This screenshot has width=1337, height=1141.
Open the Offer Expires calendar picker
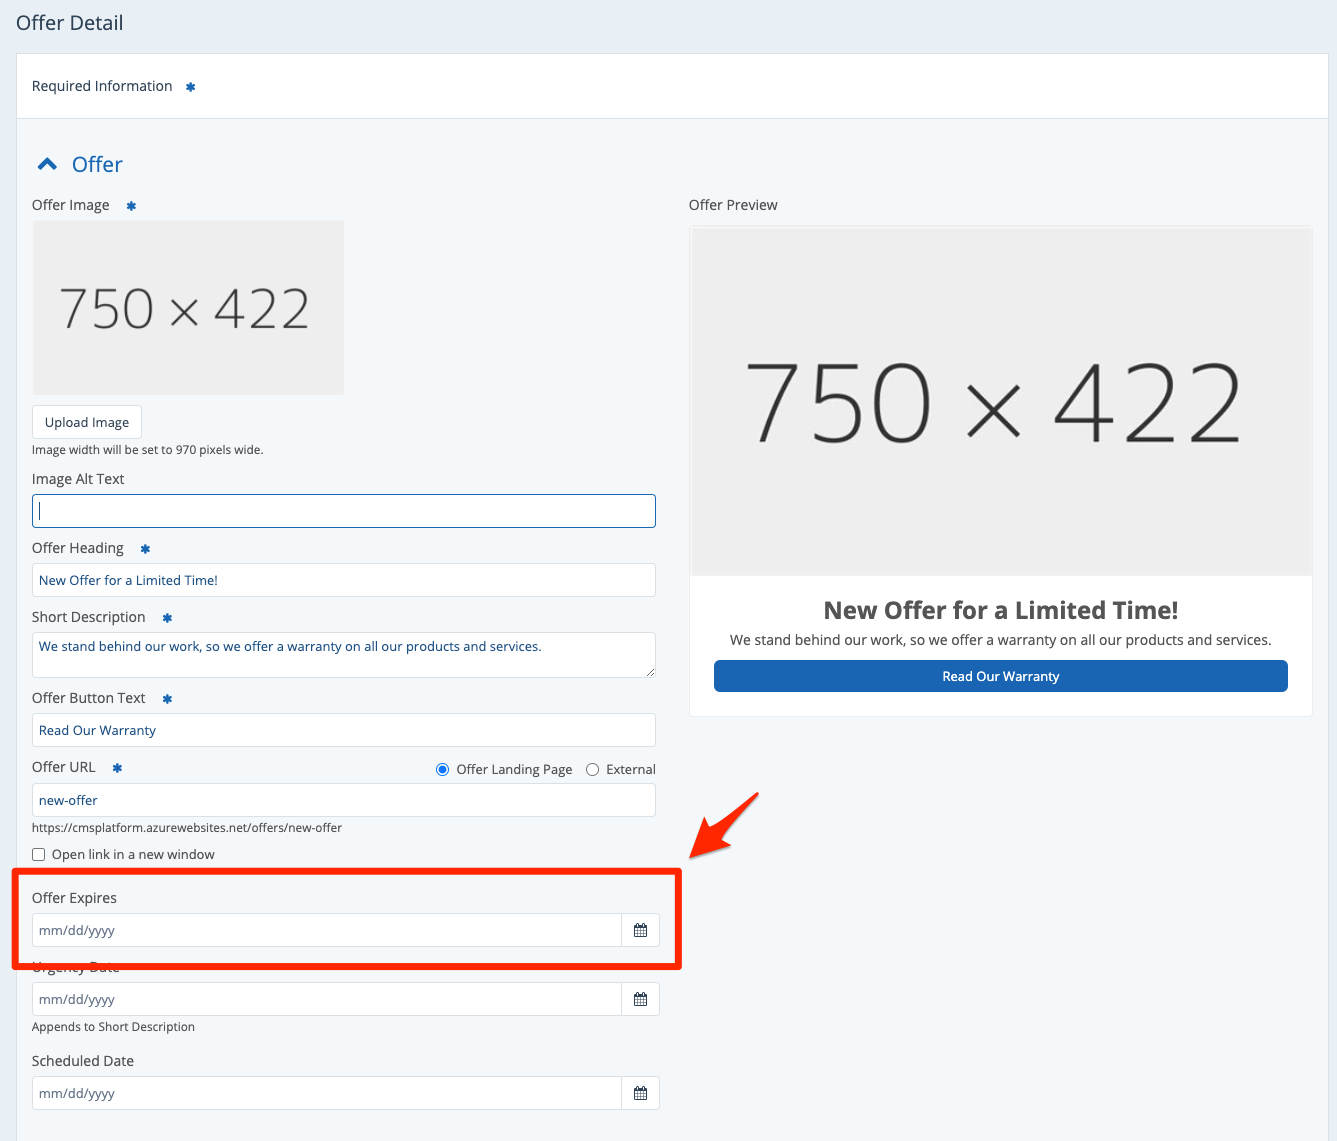point(640,930)
